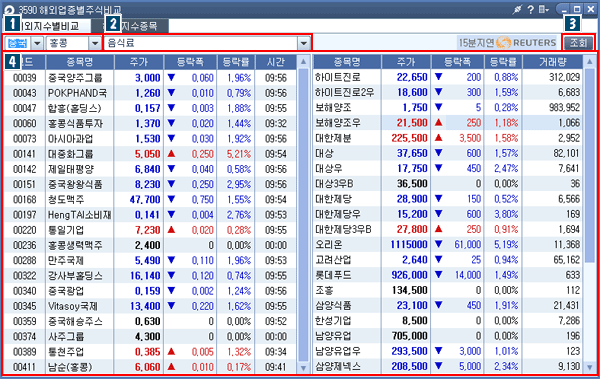Select 대상3우B in the Korean list
This screenshot has height=379, width=600.
(334, 184)
